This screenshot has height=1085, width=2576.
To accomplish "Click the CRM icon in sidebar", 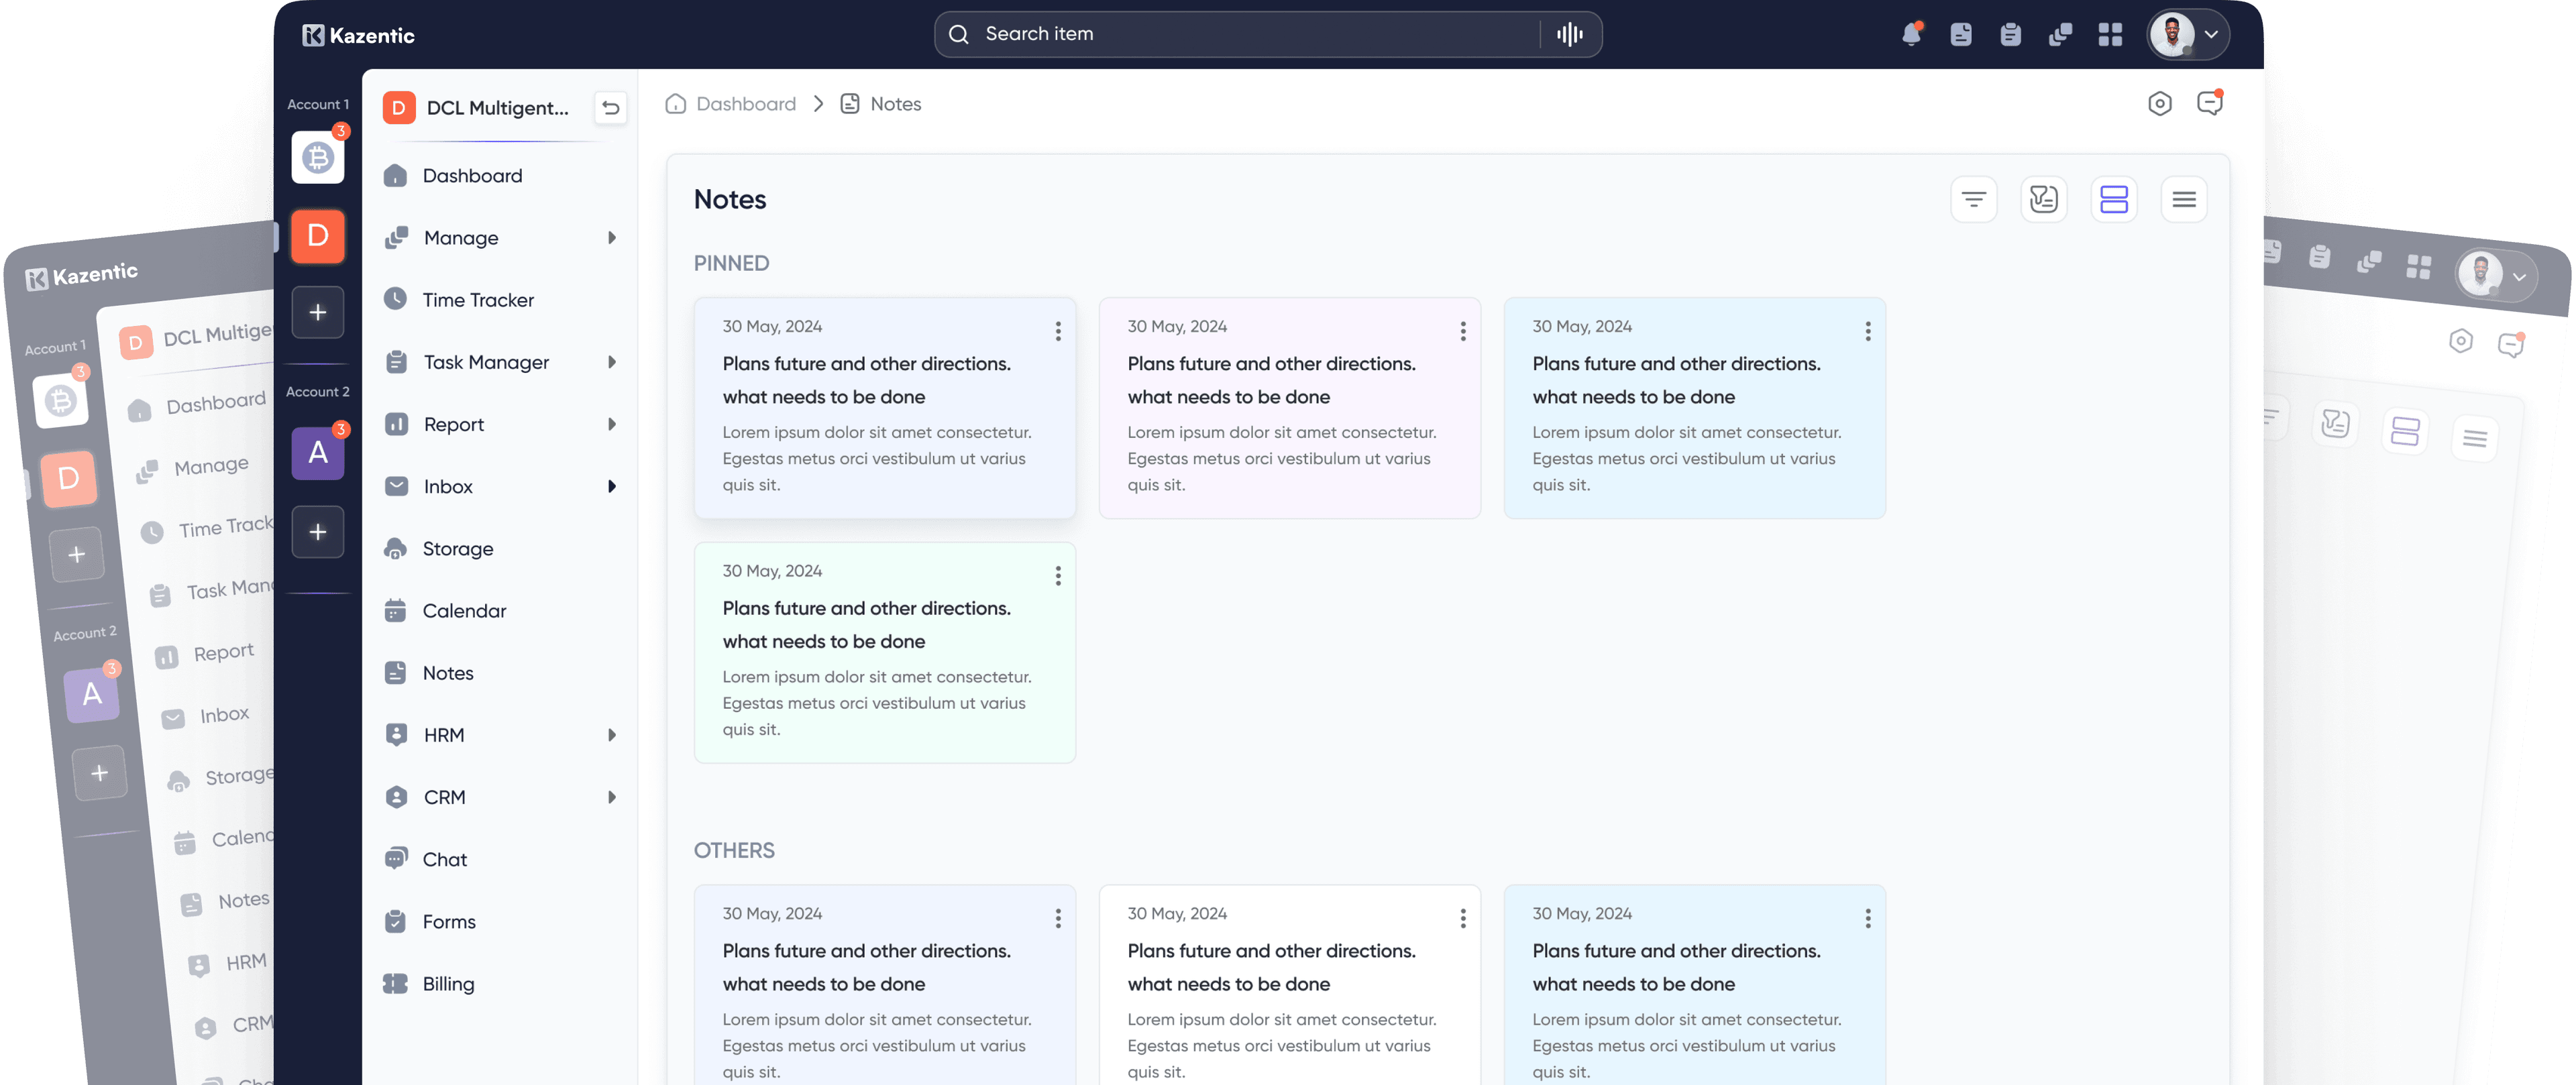I will [396, 797].
